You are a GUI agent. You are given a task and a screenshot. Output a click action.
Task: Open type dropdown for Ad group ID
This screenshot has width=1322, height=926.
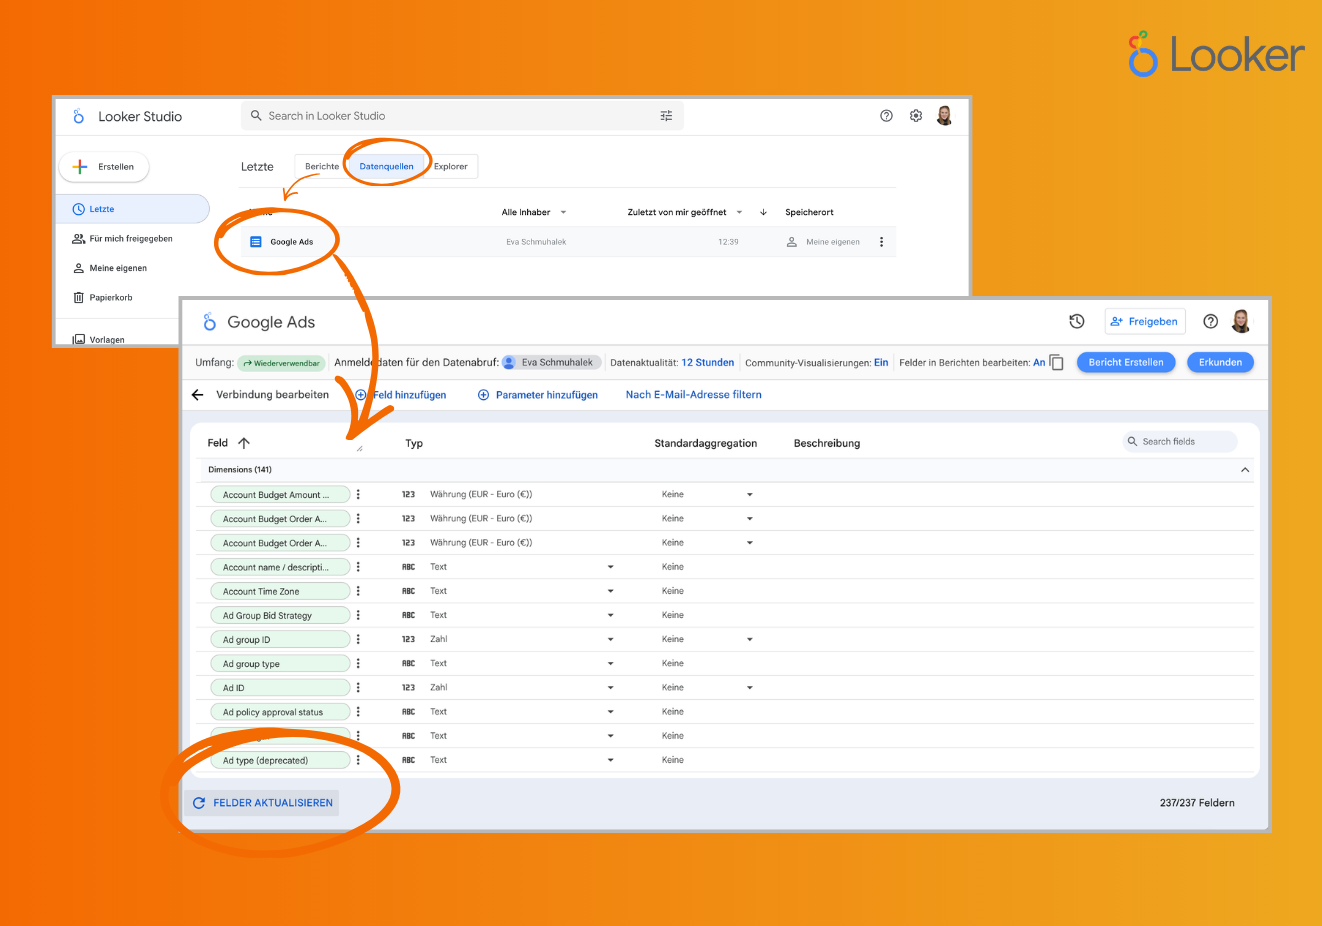point(610,639)
